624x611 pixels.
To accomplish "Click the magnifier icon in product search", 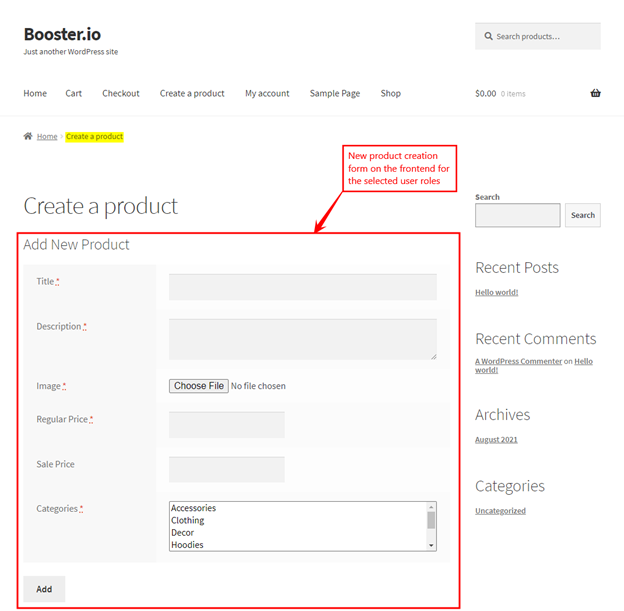I will [488, 36].
